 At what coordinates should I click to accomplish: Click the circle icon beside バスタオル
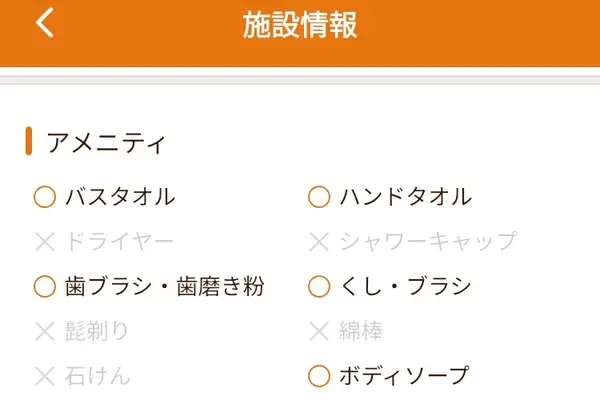pos(44,197)
